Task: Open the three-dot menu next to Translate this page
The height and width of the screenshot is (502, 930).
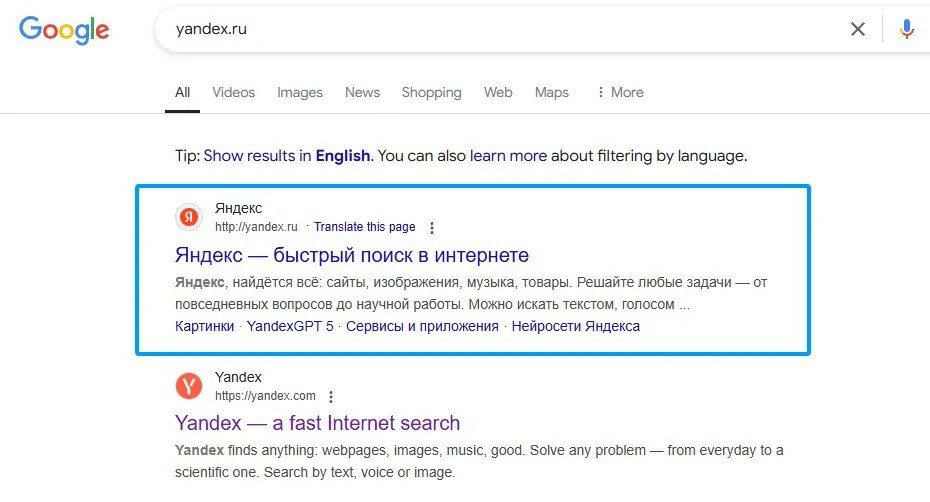Action: (x=432, y=227)
